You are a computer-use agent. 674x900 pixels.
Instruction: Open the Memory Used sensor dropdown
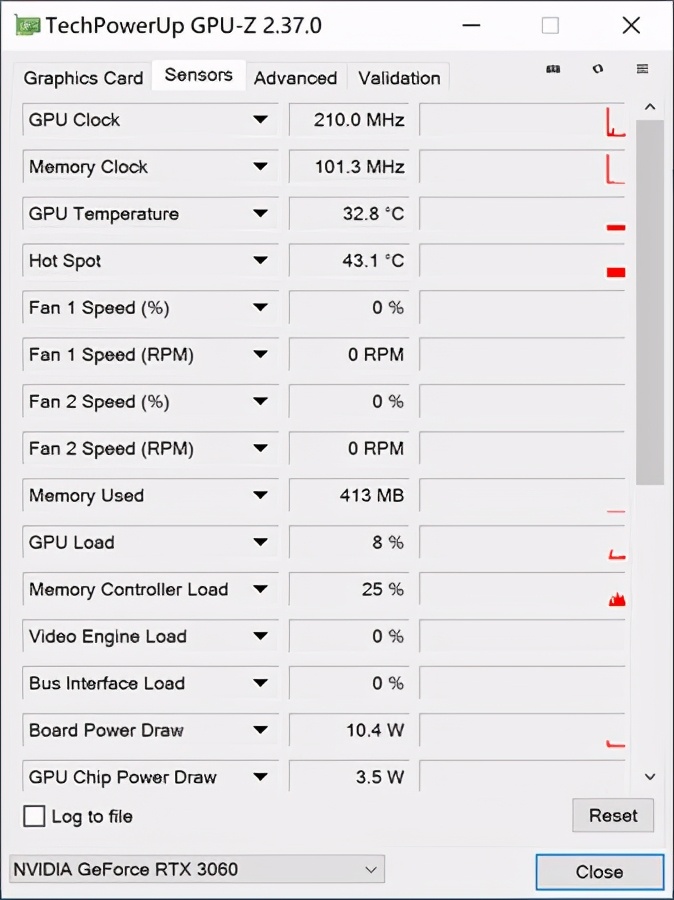point(261,496)
